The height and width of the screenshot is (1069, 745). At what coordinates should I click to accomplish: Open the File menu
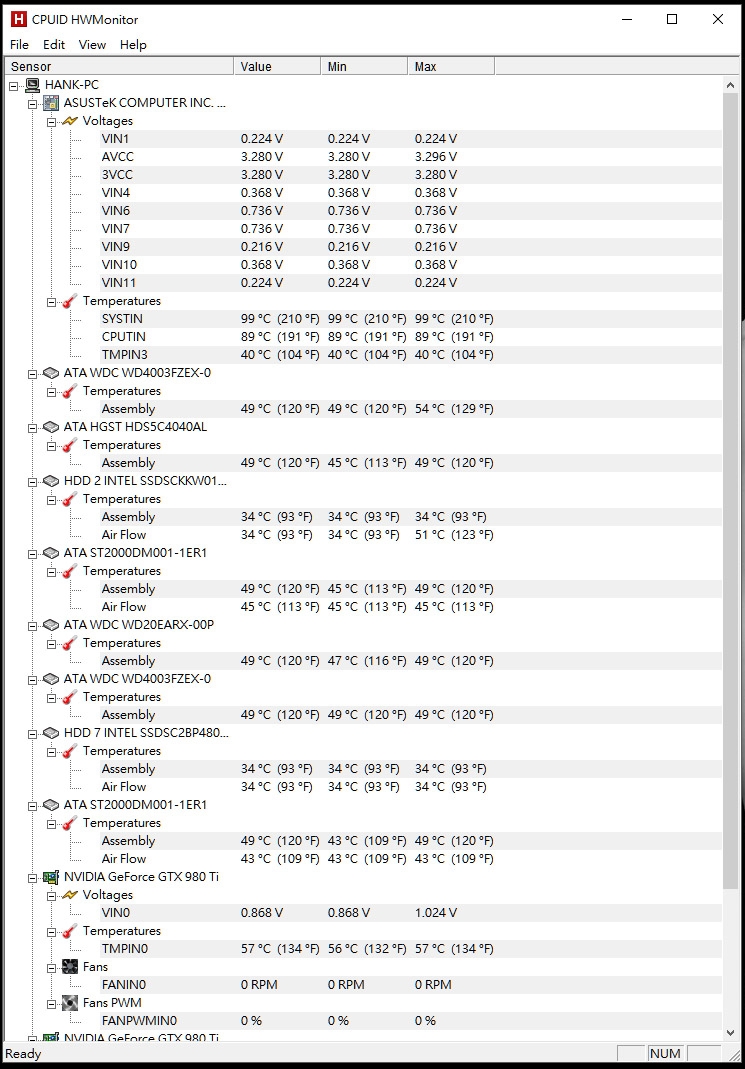pos(19,44)
